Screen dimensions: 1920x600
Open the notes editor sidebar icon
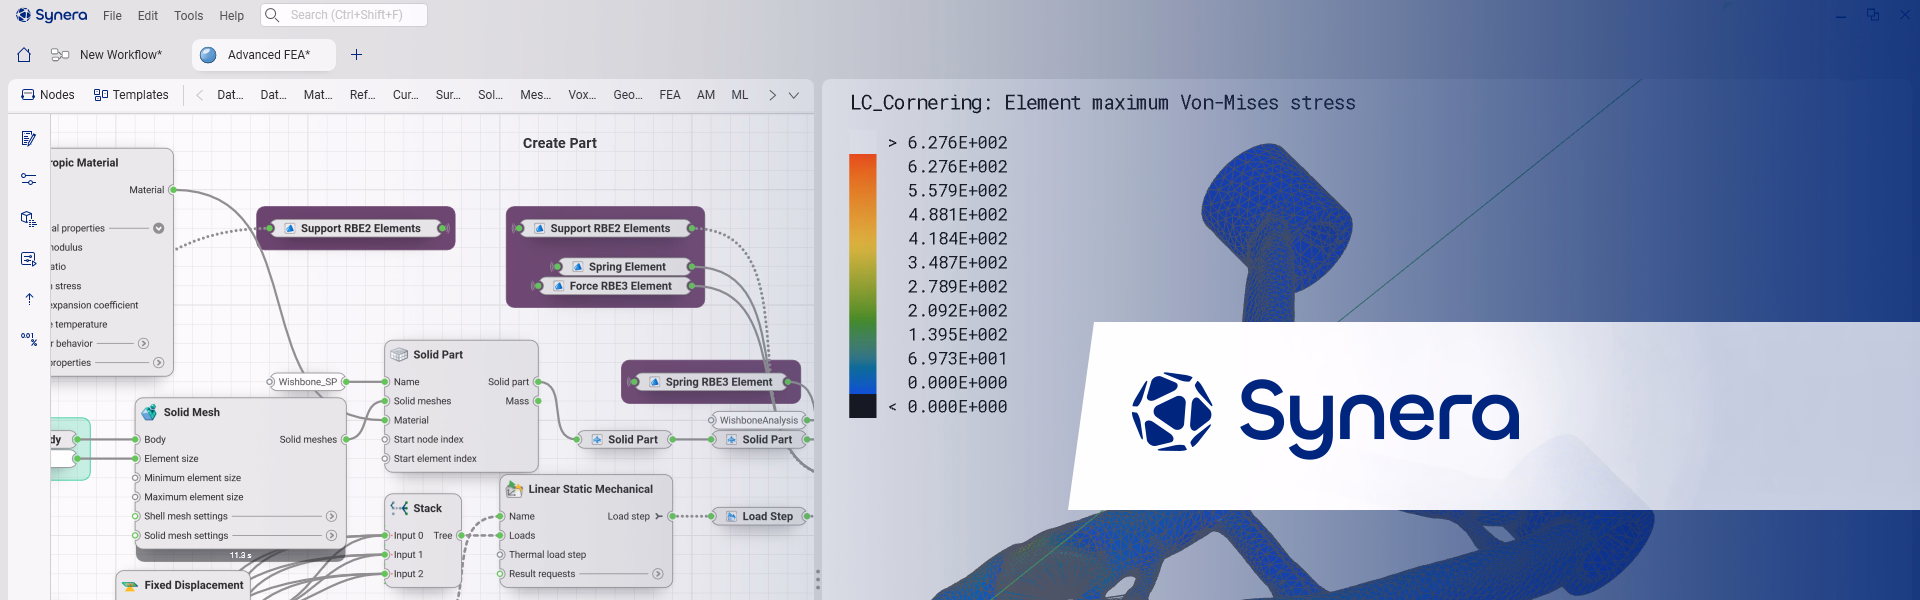pyautogui.click(x=28, y=139)
